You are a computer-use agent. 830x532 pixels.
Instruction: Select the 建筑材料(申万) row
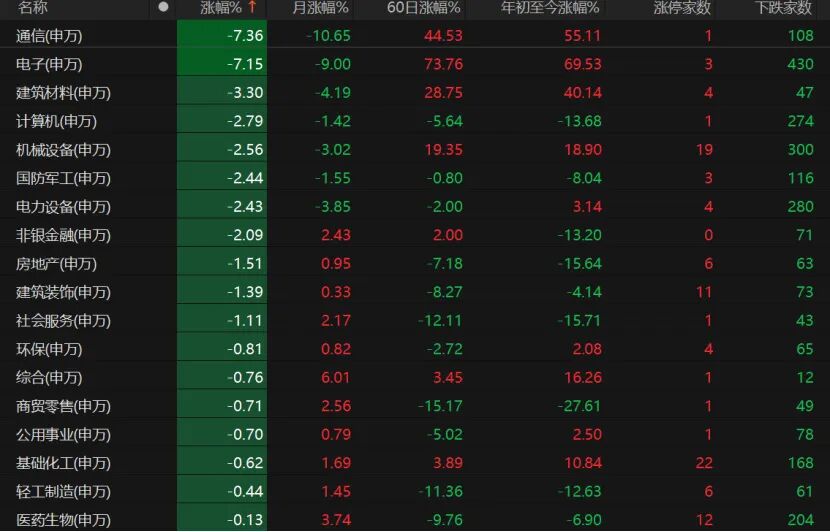(x=415, y=93)
